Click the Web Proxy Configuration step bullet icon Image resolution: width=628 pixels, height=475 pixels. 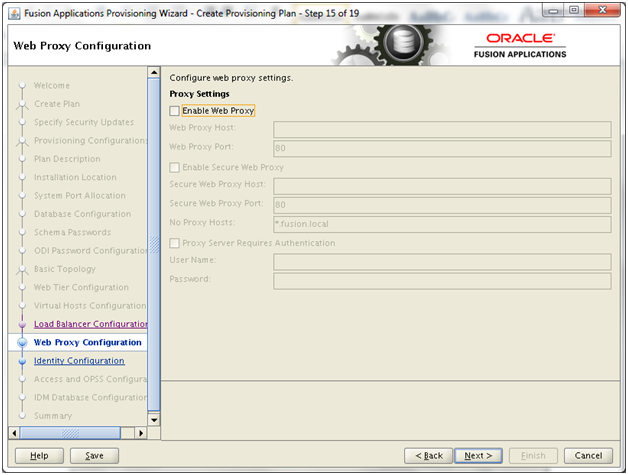point(22,342)
